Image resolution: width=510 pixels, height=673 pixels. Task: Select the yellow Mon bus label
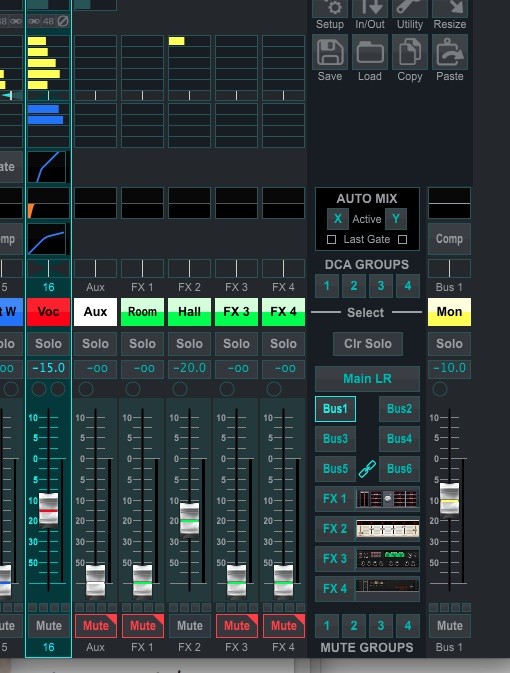[x=449, y=312]
